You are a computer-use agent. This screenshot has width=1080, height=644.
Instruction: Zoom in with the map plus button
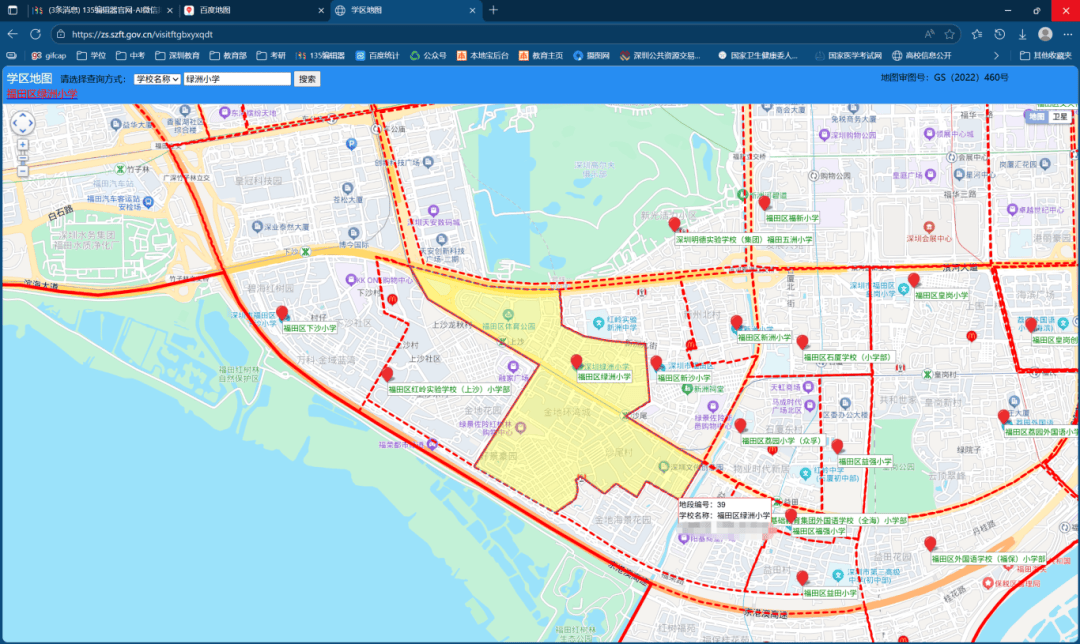click(x=22, y=145)
